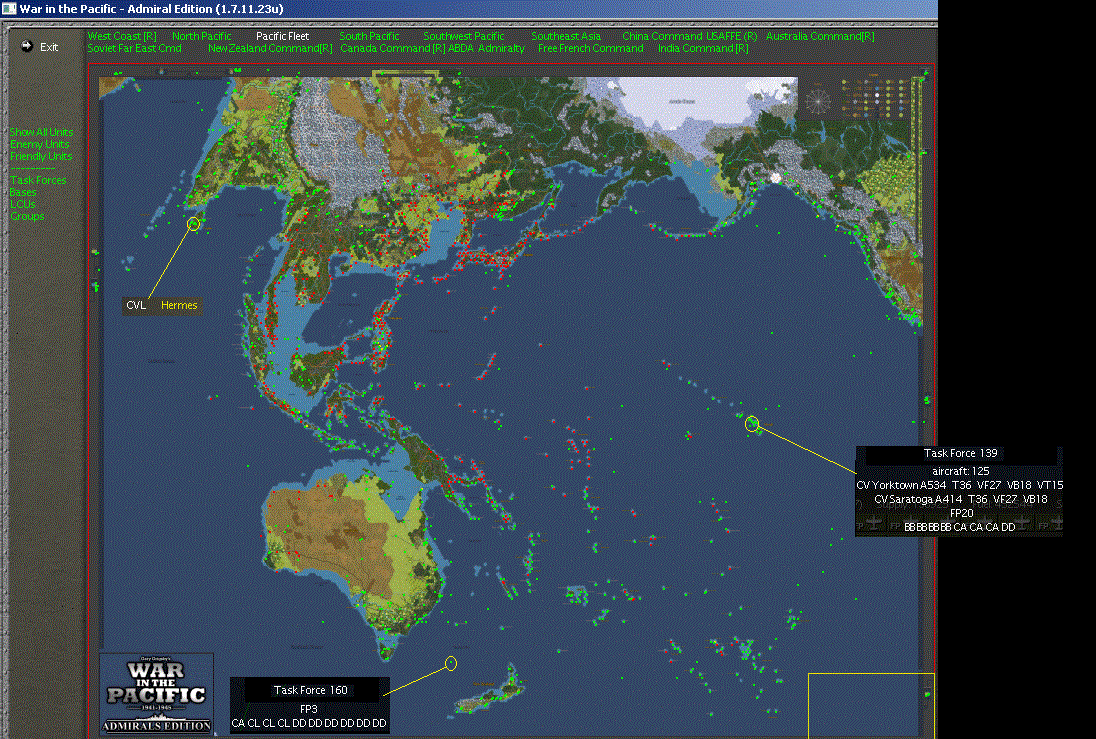1096x739 pixels.
Task: Click the window title bar application icon
Action: pyautogui.click(x=8, y=8)
